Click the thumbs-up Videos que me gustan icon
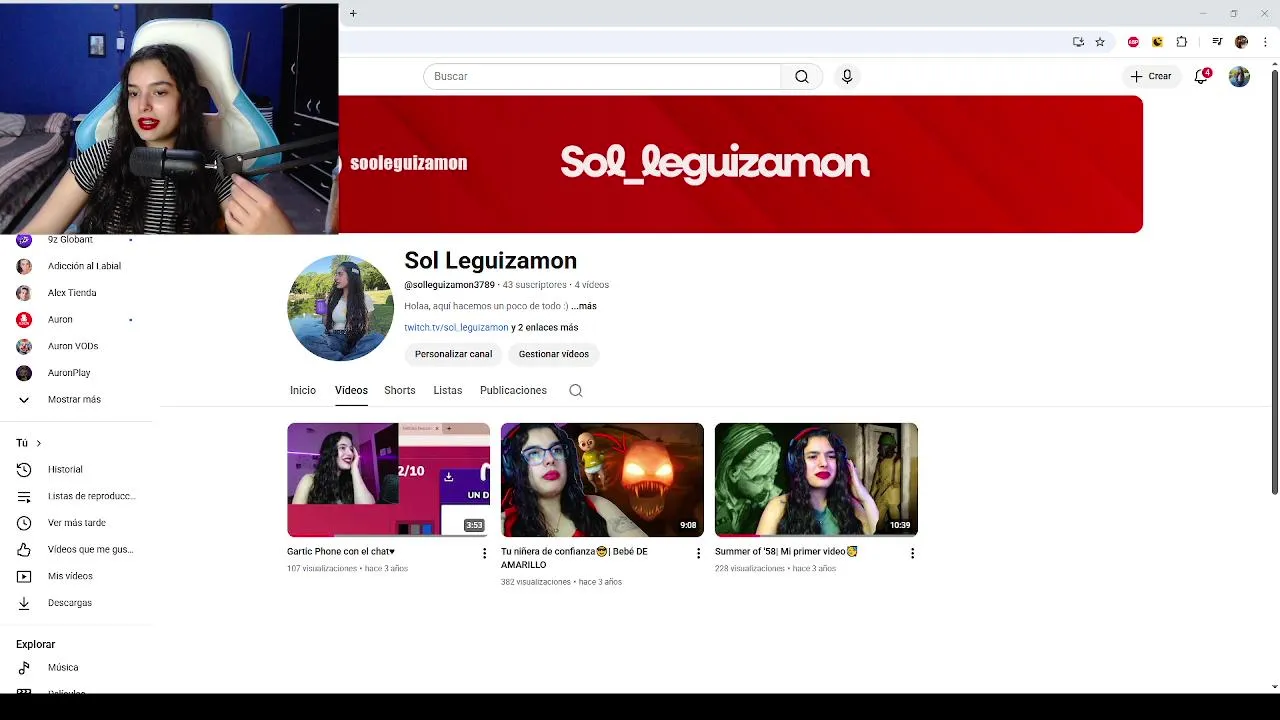 point(24,549)
